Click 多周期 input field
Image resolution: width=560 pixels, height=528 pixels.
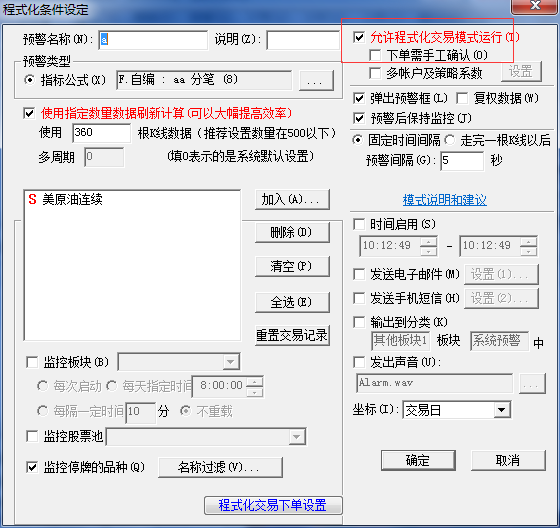pyautogui.click(x=104, y=157)
